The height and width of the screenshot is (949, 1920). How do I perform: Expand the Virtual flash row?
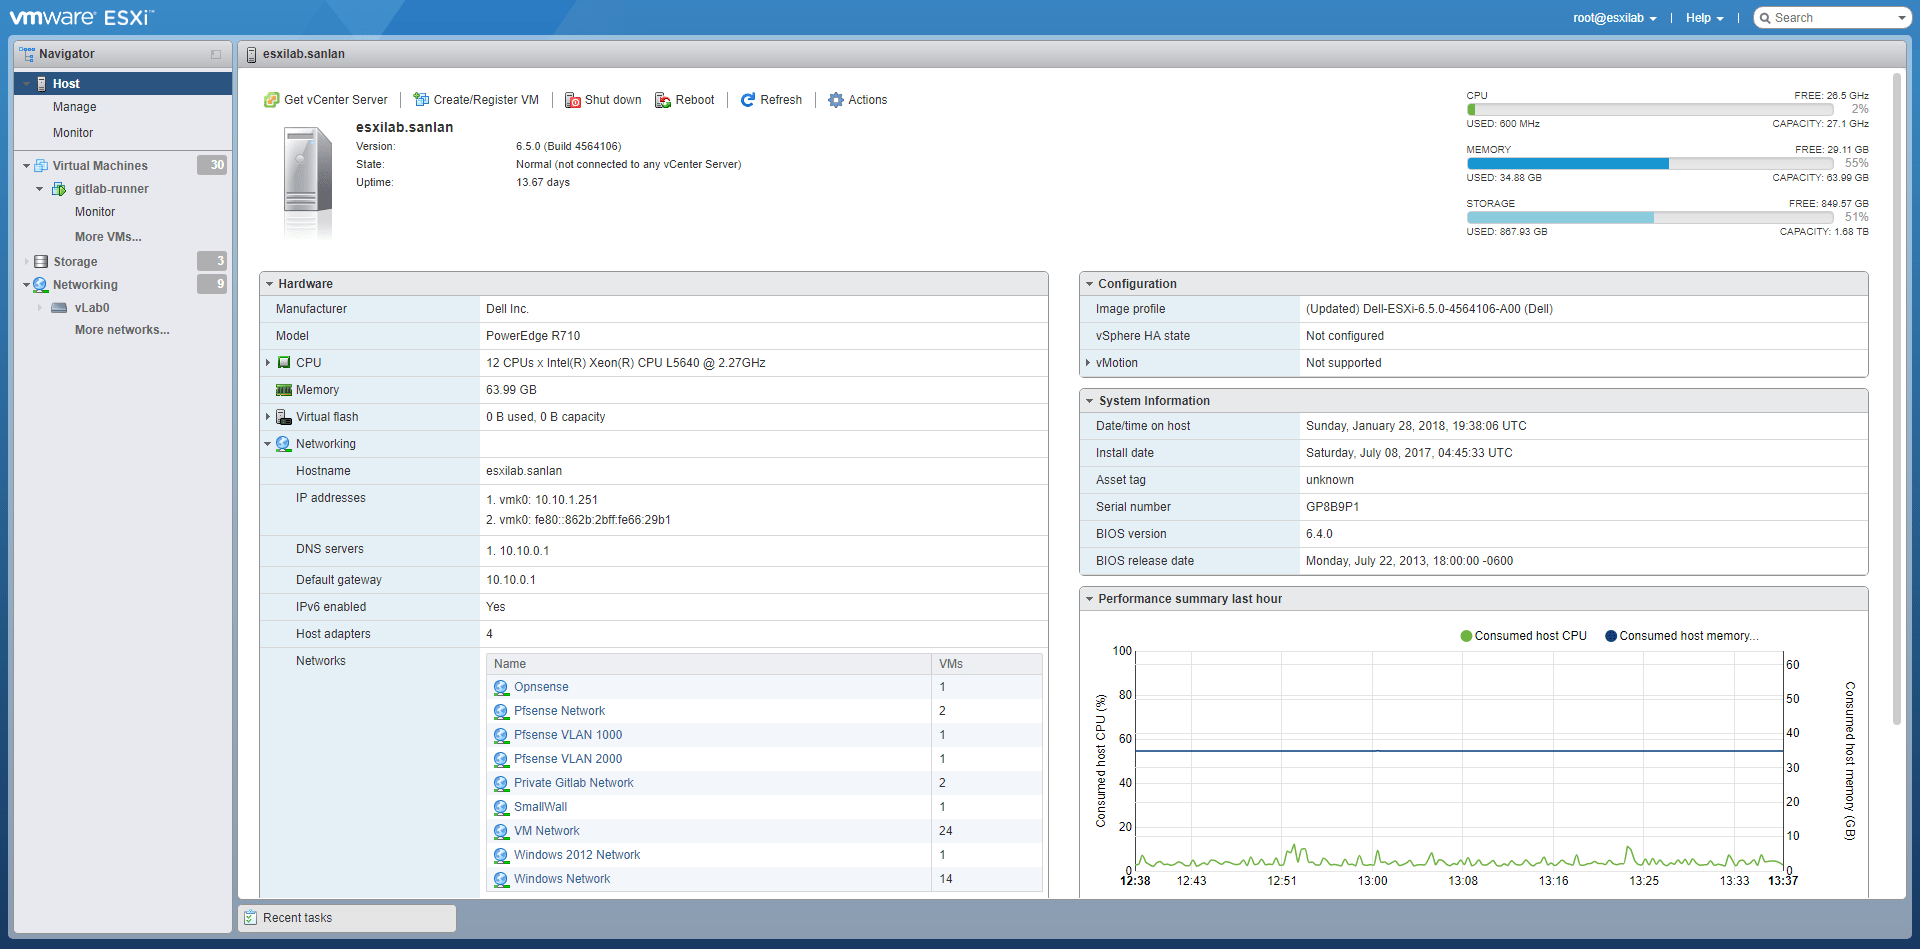click(x=268, y=417)
